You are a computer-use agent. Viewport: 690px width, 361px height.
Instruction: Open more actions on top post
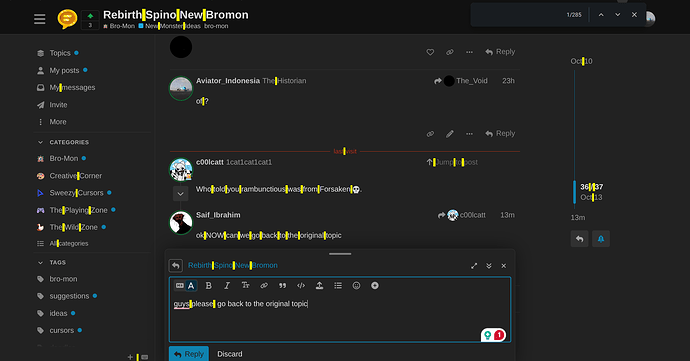coord(469,52)
